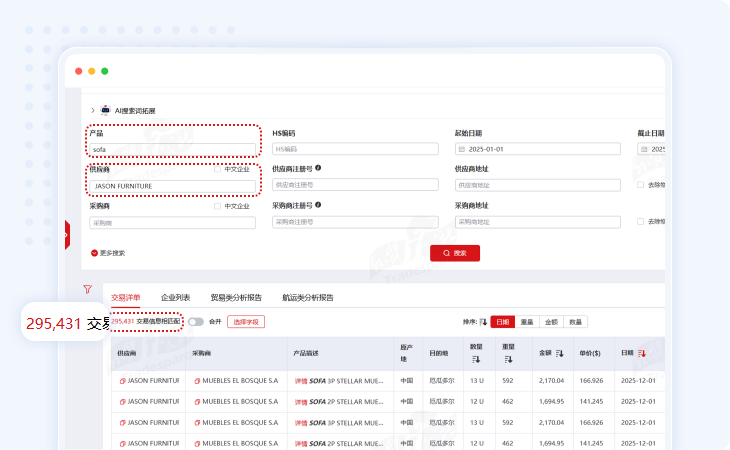The image size is (730, 450).
Task: Click the AI robot icon beside AI搜索词拓展
Action: point(105,110)
